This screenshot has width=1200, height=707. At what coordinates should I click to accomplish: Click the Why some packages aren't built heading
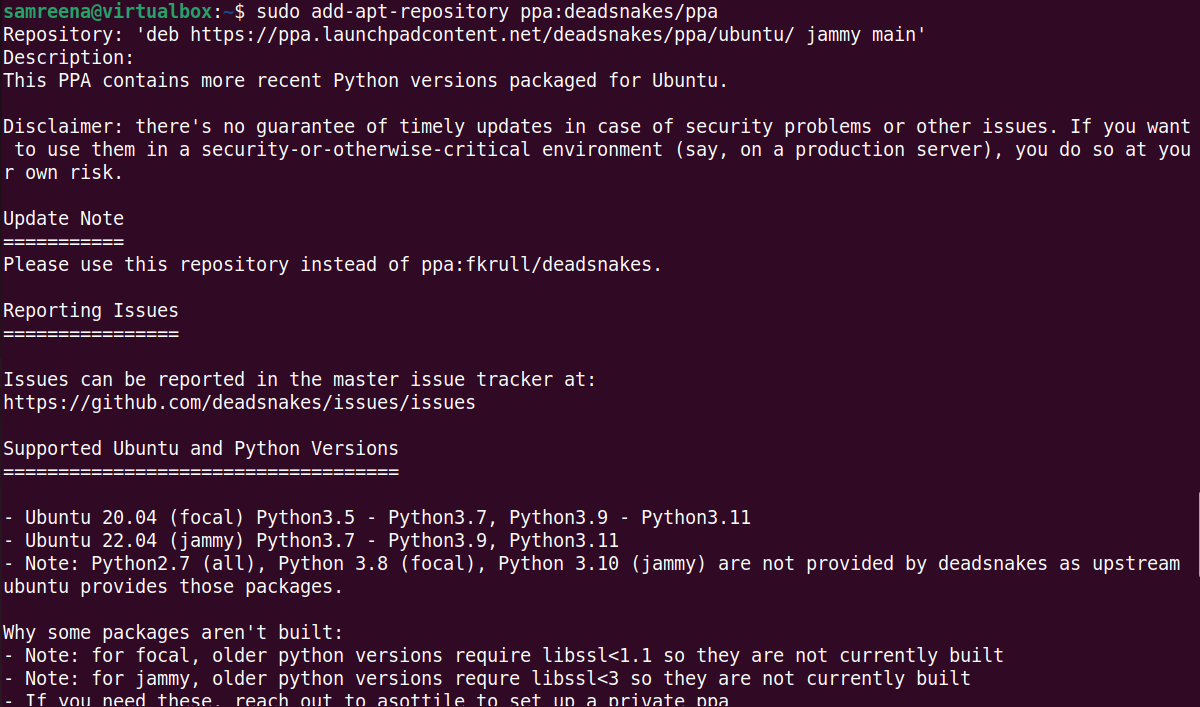pos(173,633)
